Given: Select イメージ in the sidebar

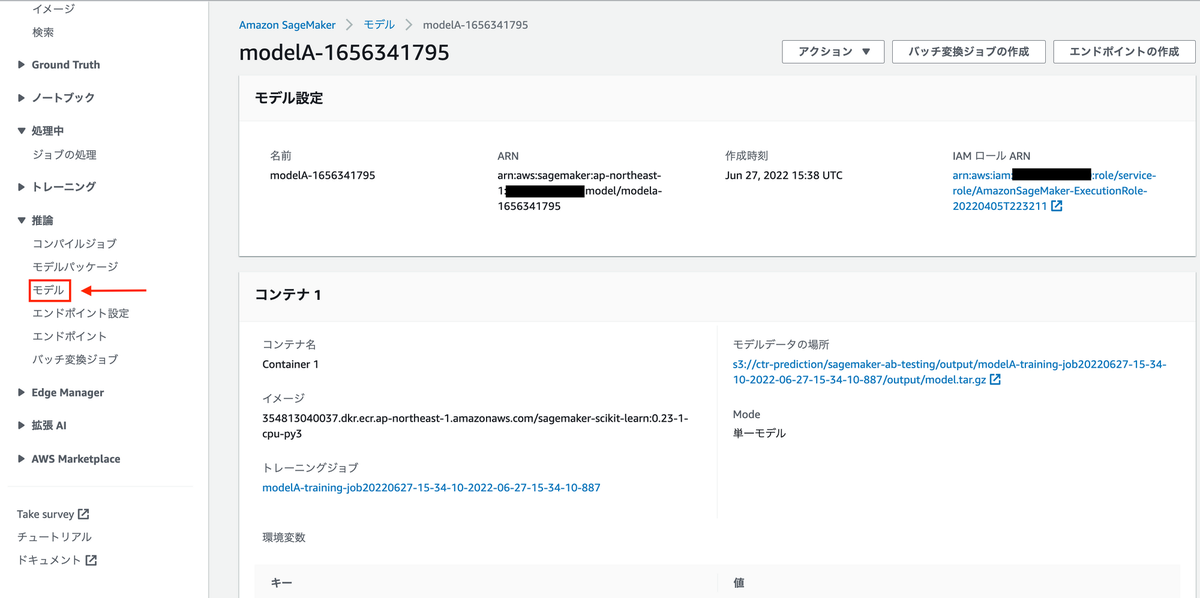Looking at the screenshot, I should 53,9.
